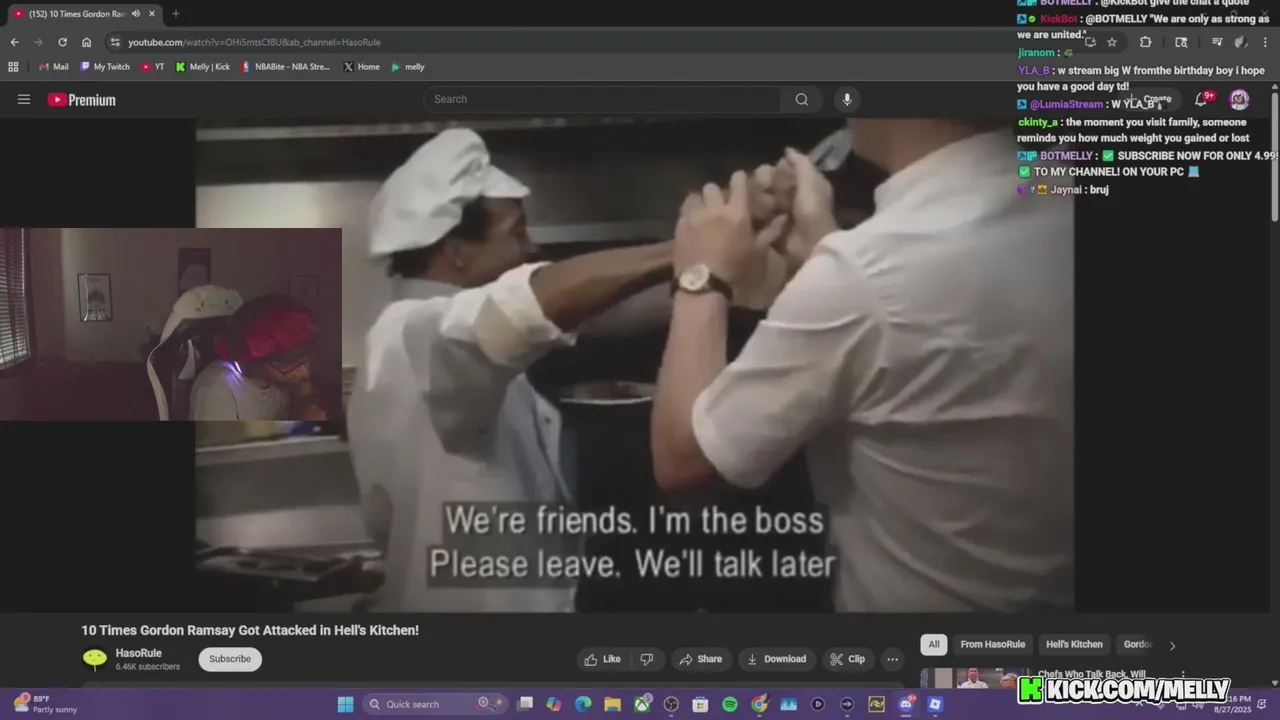Open the YouTube hamburger guide menu

tap(24, 99)
